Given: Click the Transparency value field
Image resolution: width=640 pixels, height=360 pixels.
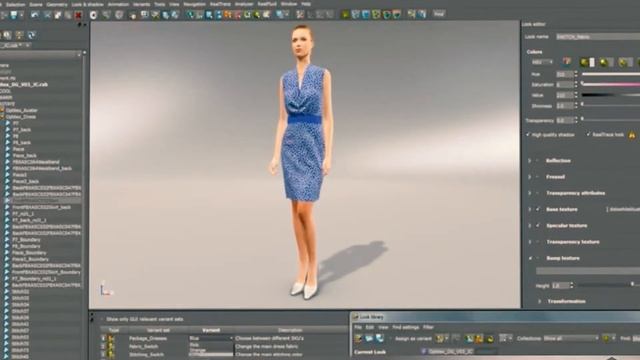Looking at the screenshot, I should pyautogui.click(x=565, y=120).
